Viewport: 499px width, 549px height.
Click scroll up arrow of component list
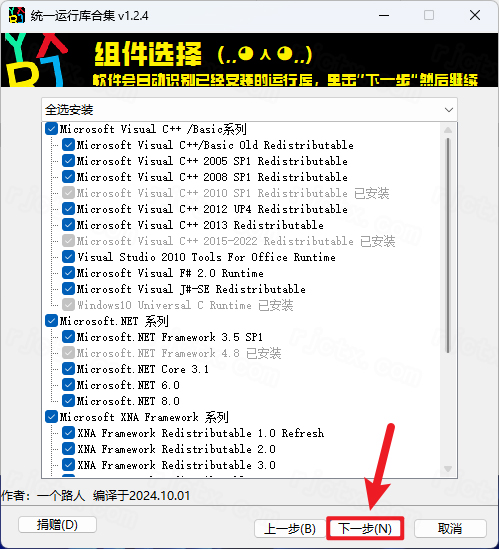coord(448,130)
